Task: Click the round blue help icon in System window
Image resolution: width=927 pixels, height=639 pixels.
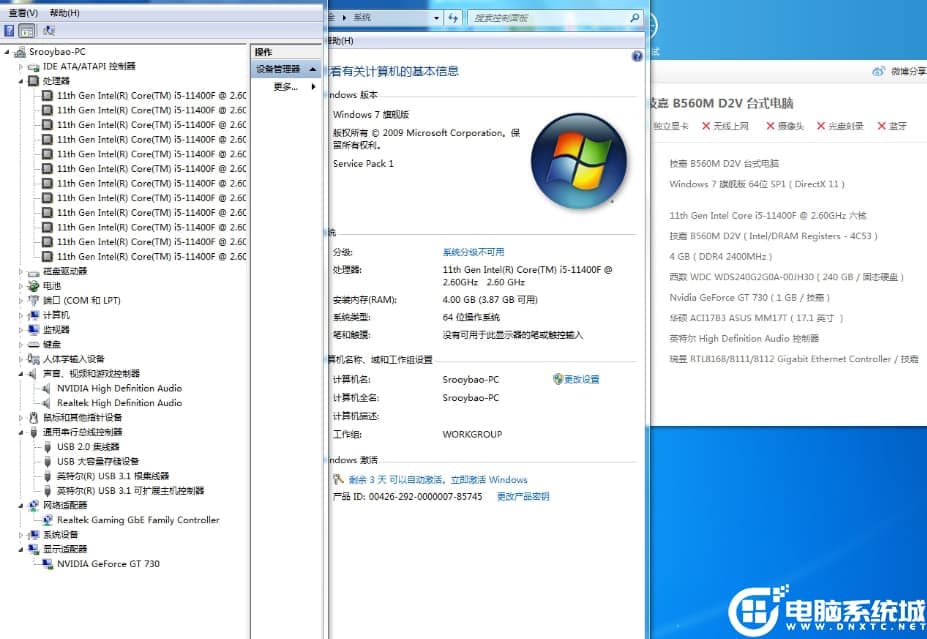Action: [637, 56]
